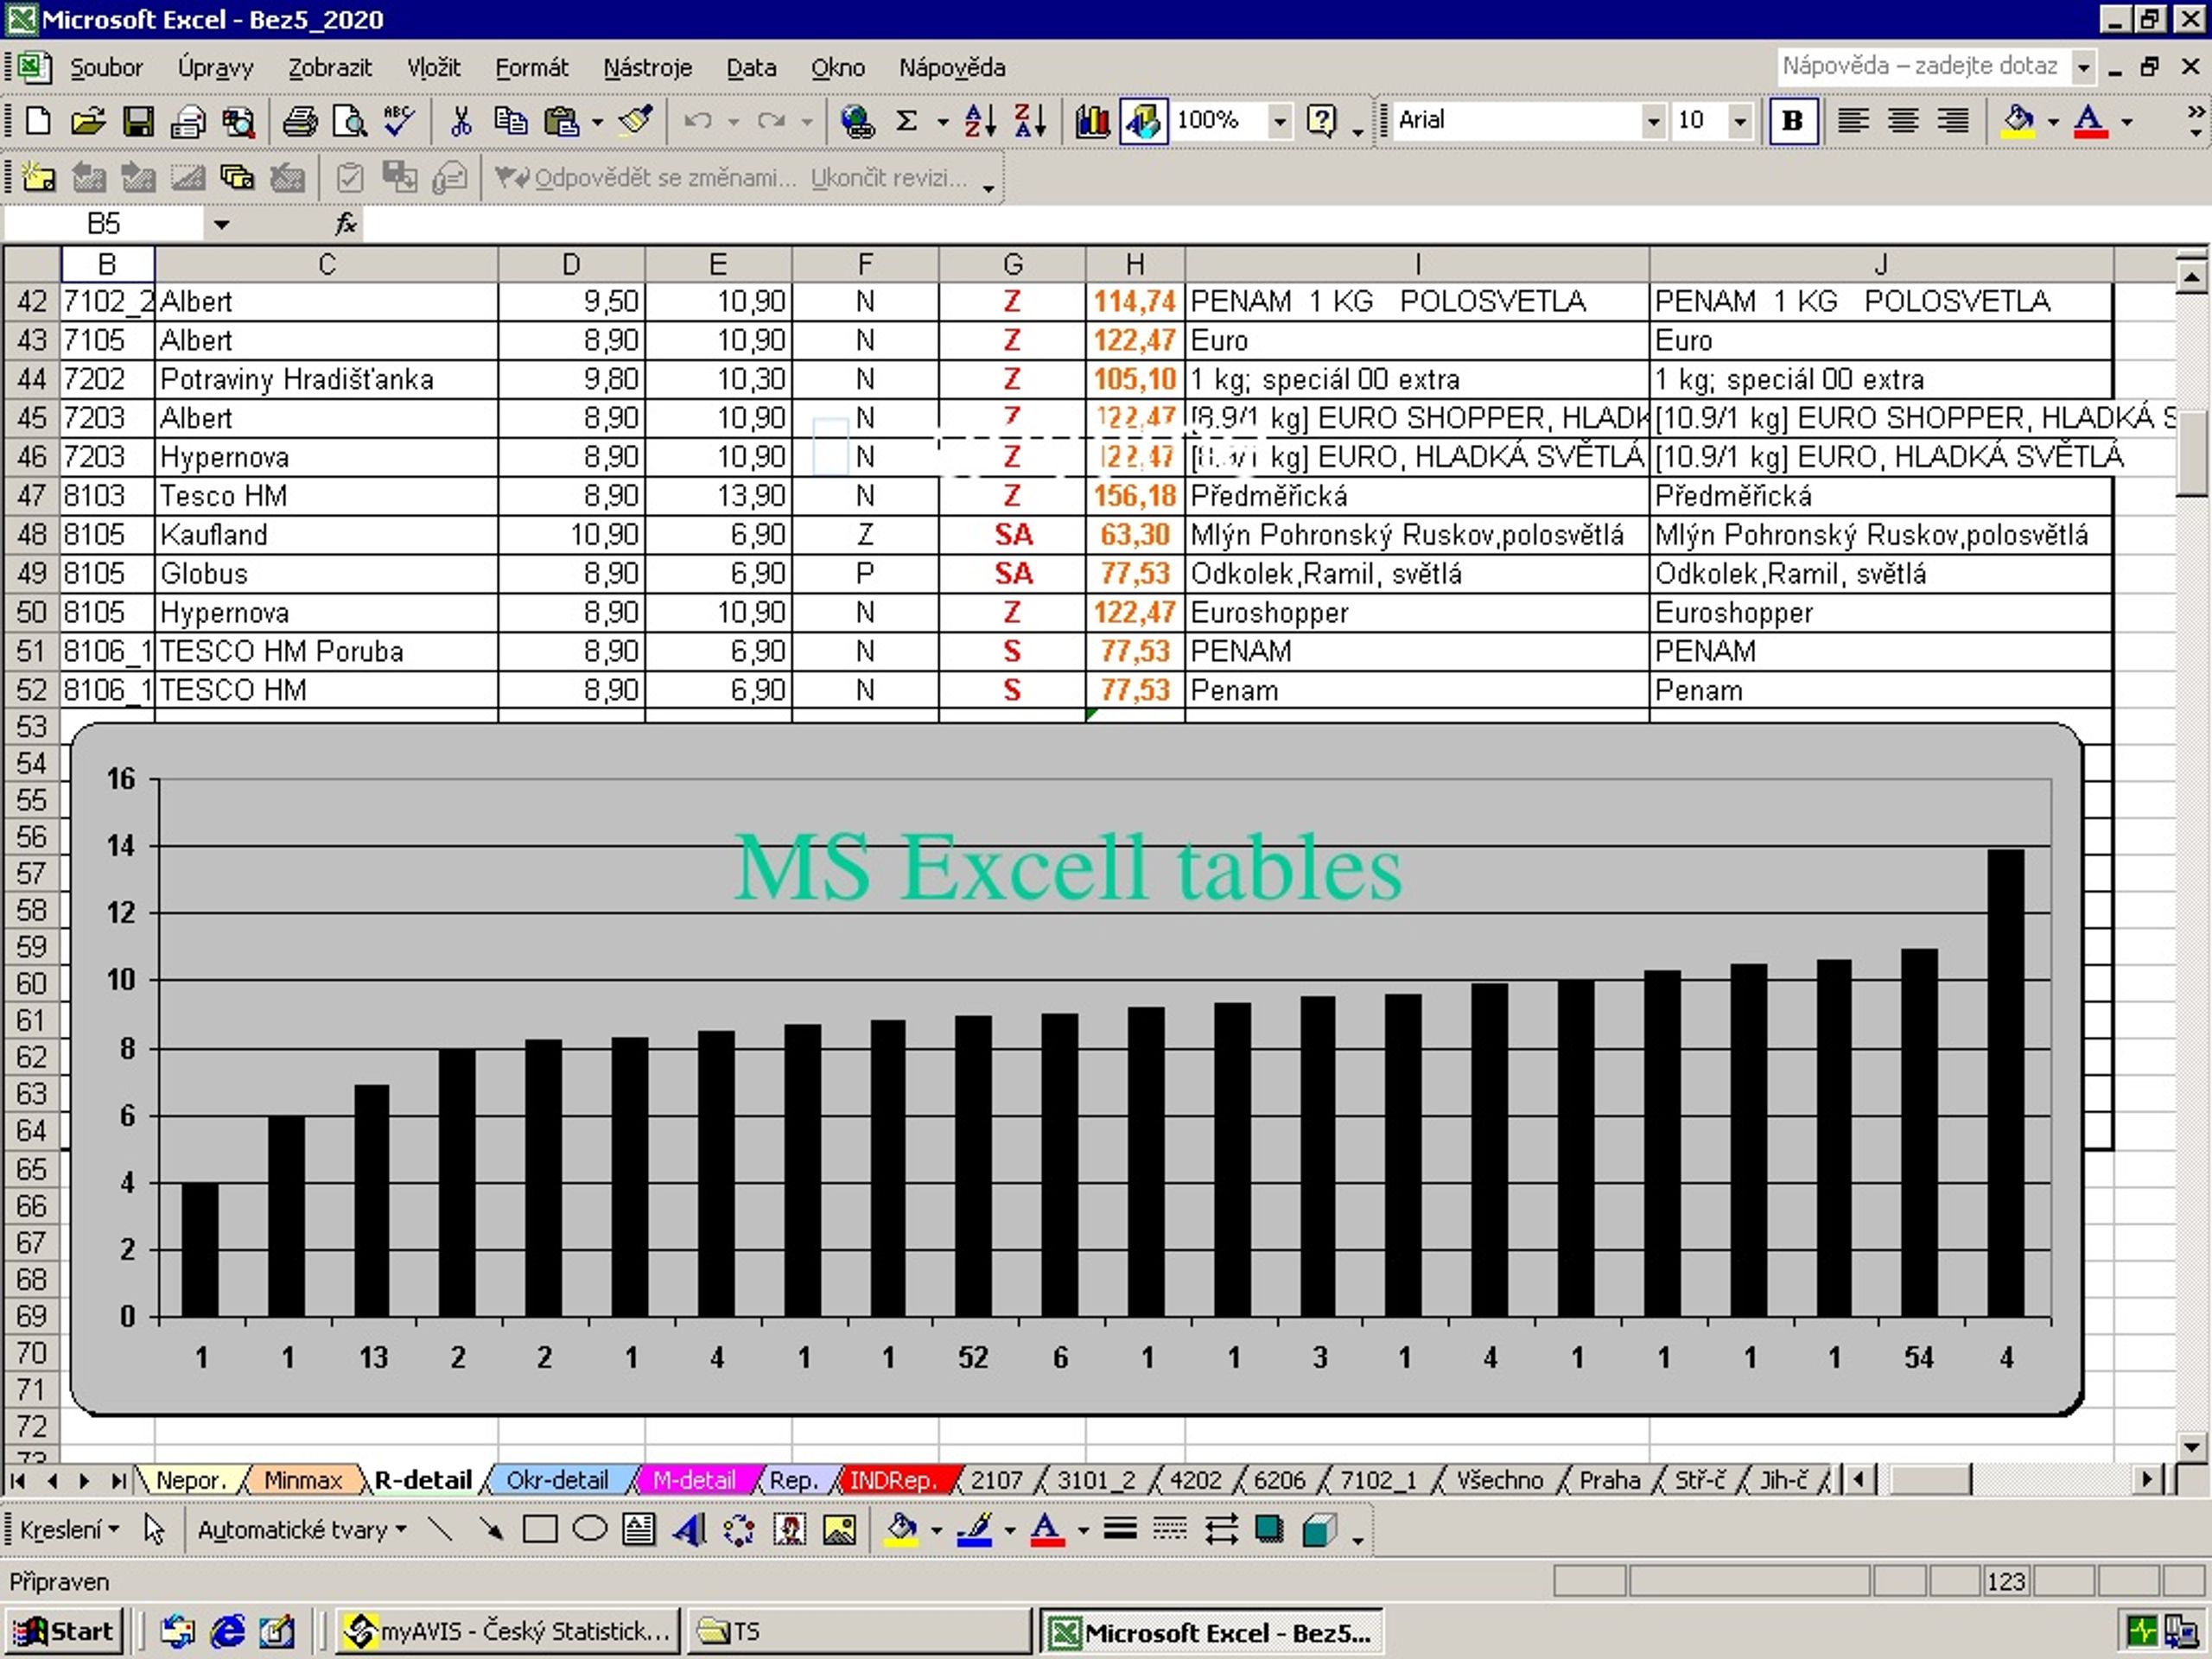Launch Internet Explorer from quick launch
This screenshot has height=1659, width=2212.
coord(228,1631)
